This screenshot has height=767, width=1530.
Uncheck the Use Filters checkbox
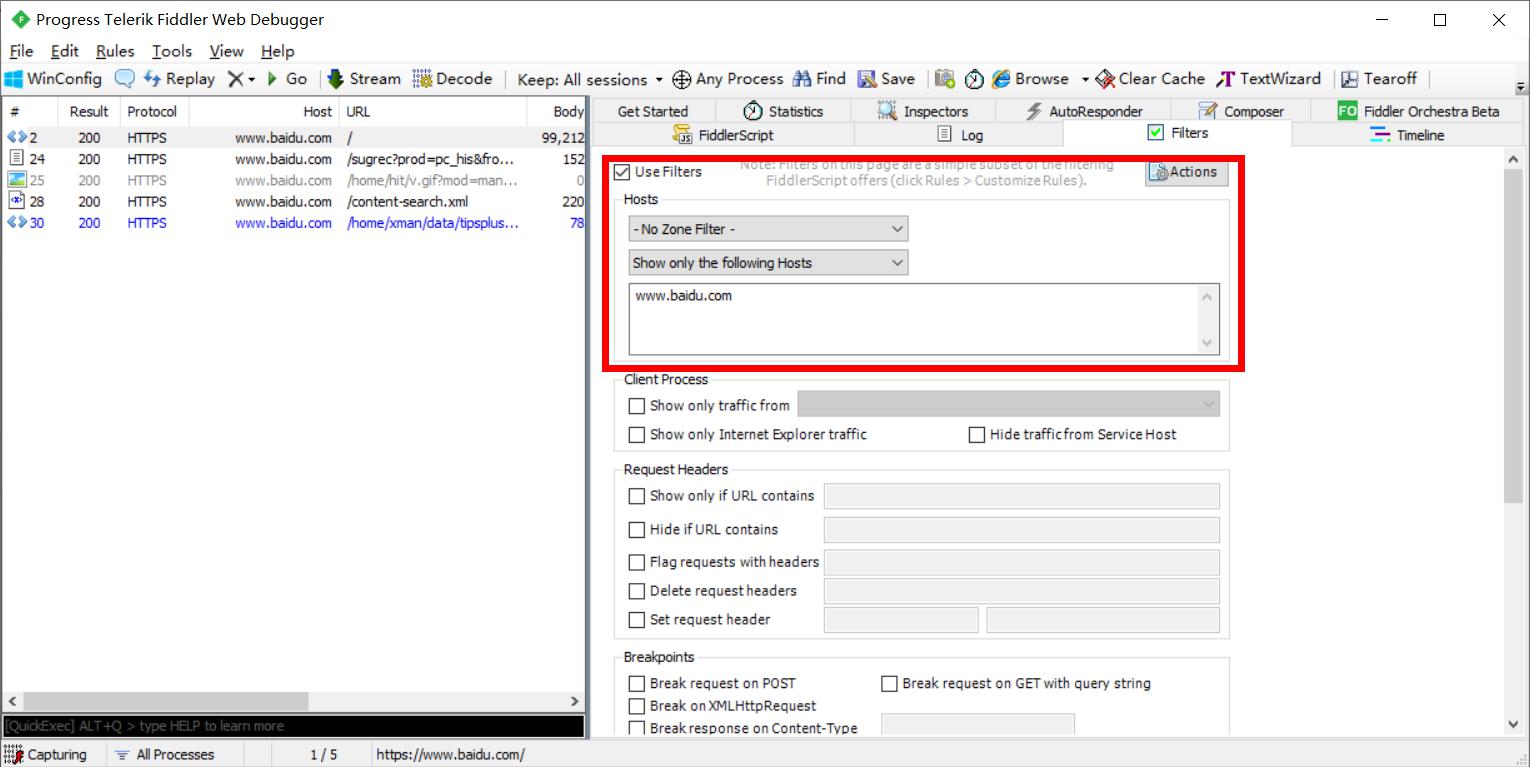pos(622,172)
